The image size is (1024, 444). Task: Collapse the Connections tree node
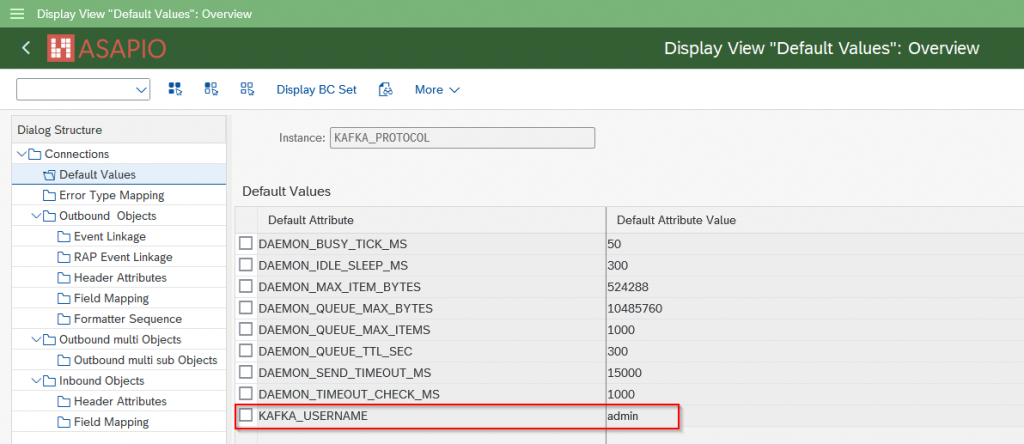coord(22,154)
